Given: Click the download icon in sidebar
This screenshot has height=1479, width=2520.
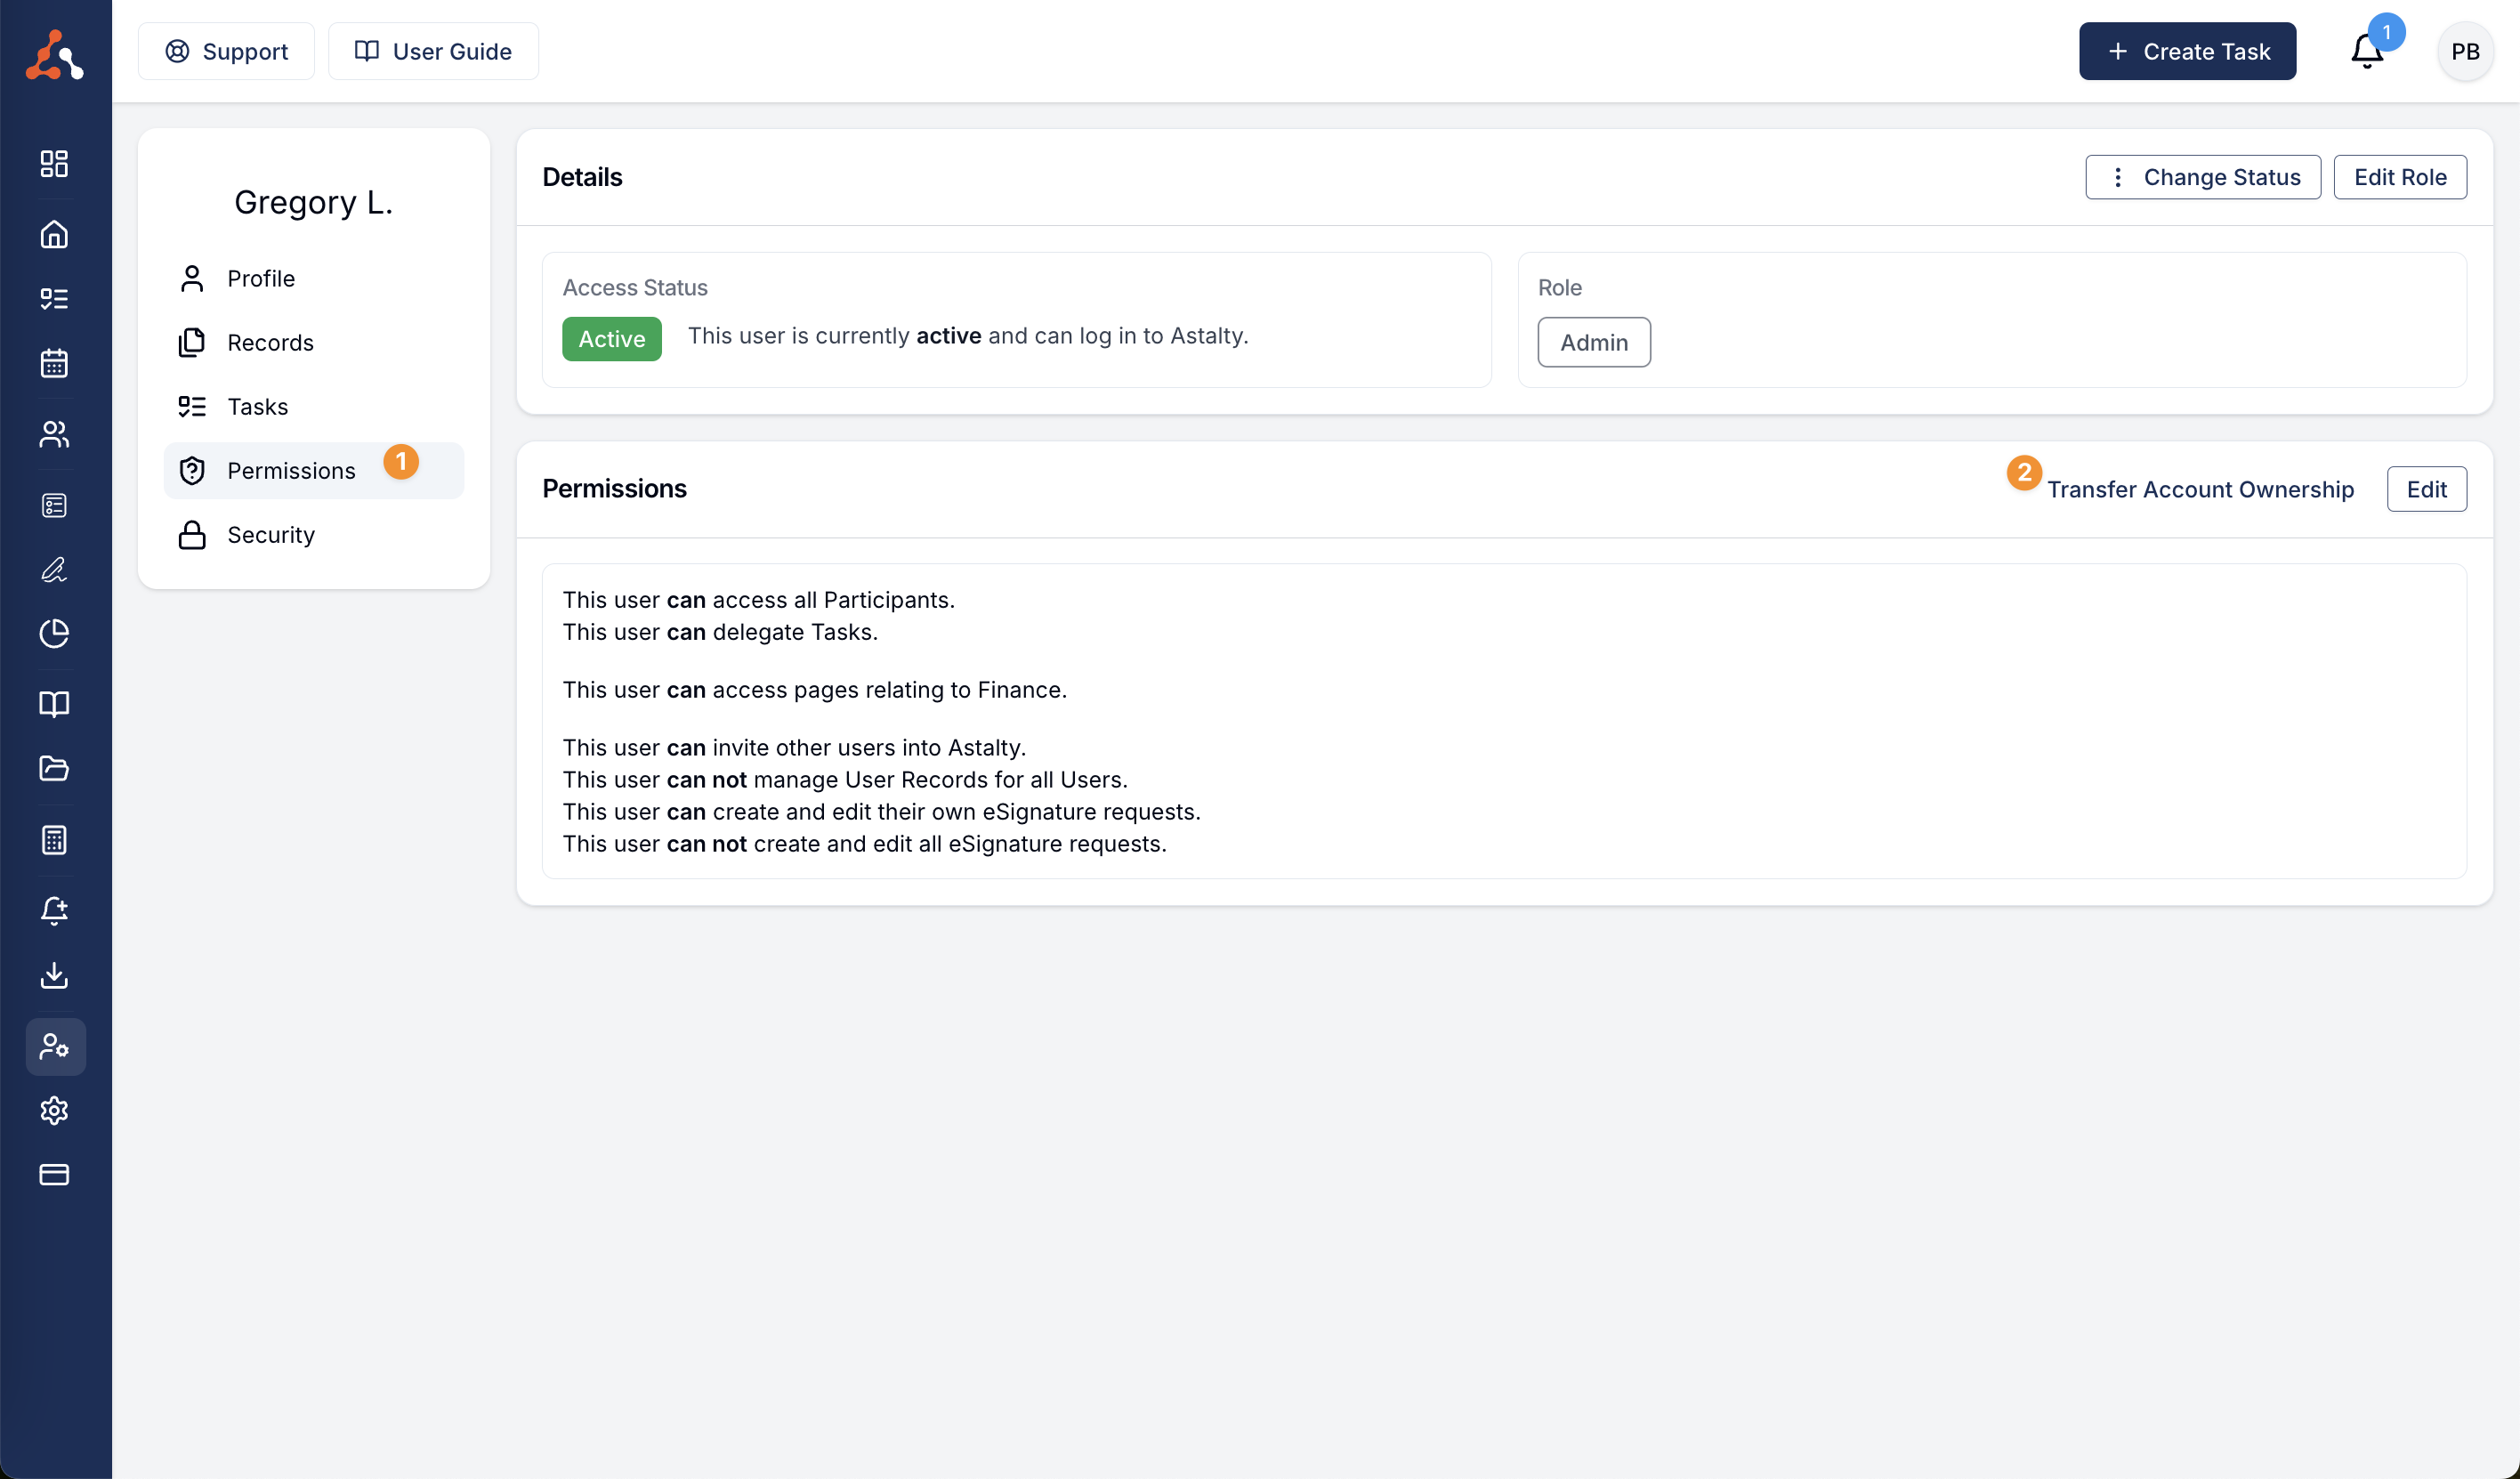Looking at the screenshot, I should coord(54,975).
